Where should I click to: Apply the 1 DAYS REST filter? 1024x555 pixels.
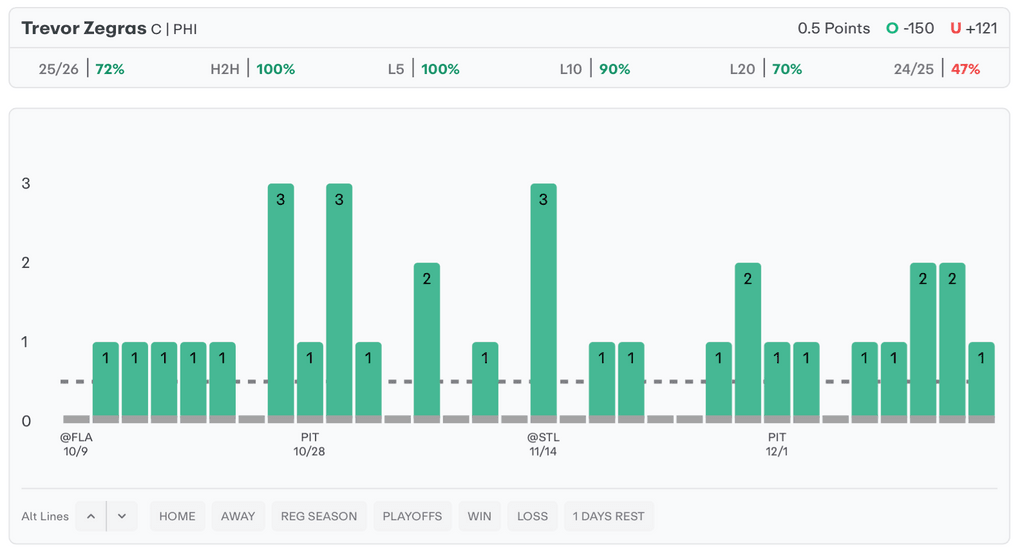coord(608,516)
